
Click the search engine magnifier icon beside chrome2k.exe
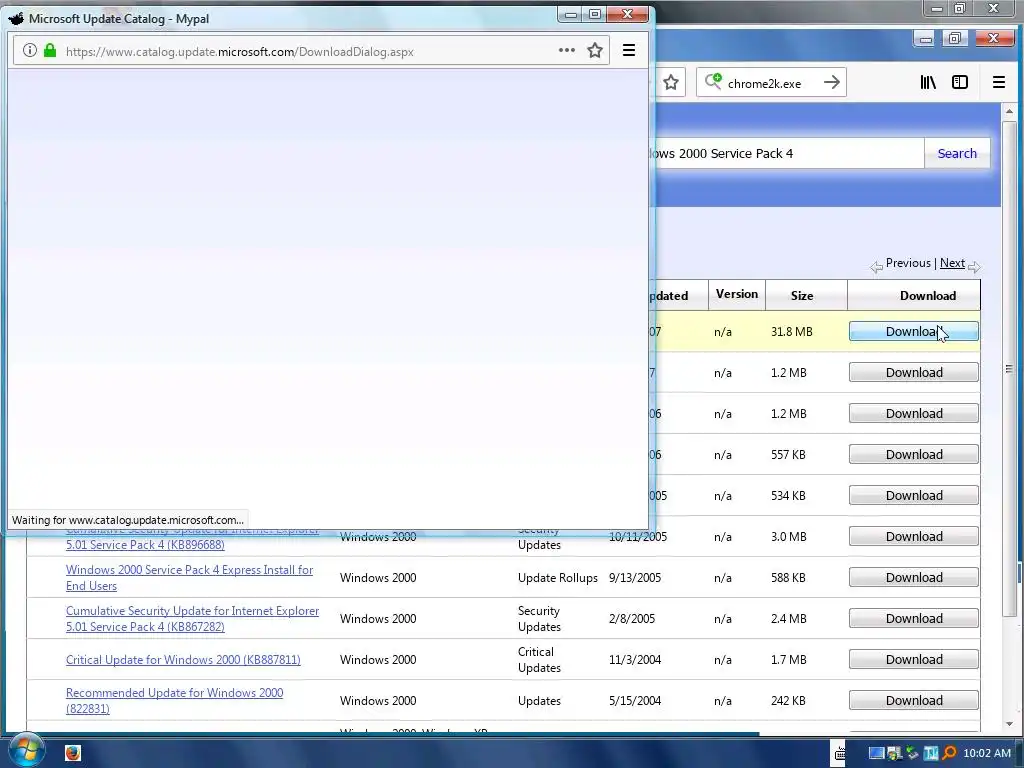[713, 82]
